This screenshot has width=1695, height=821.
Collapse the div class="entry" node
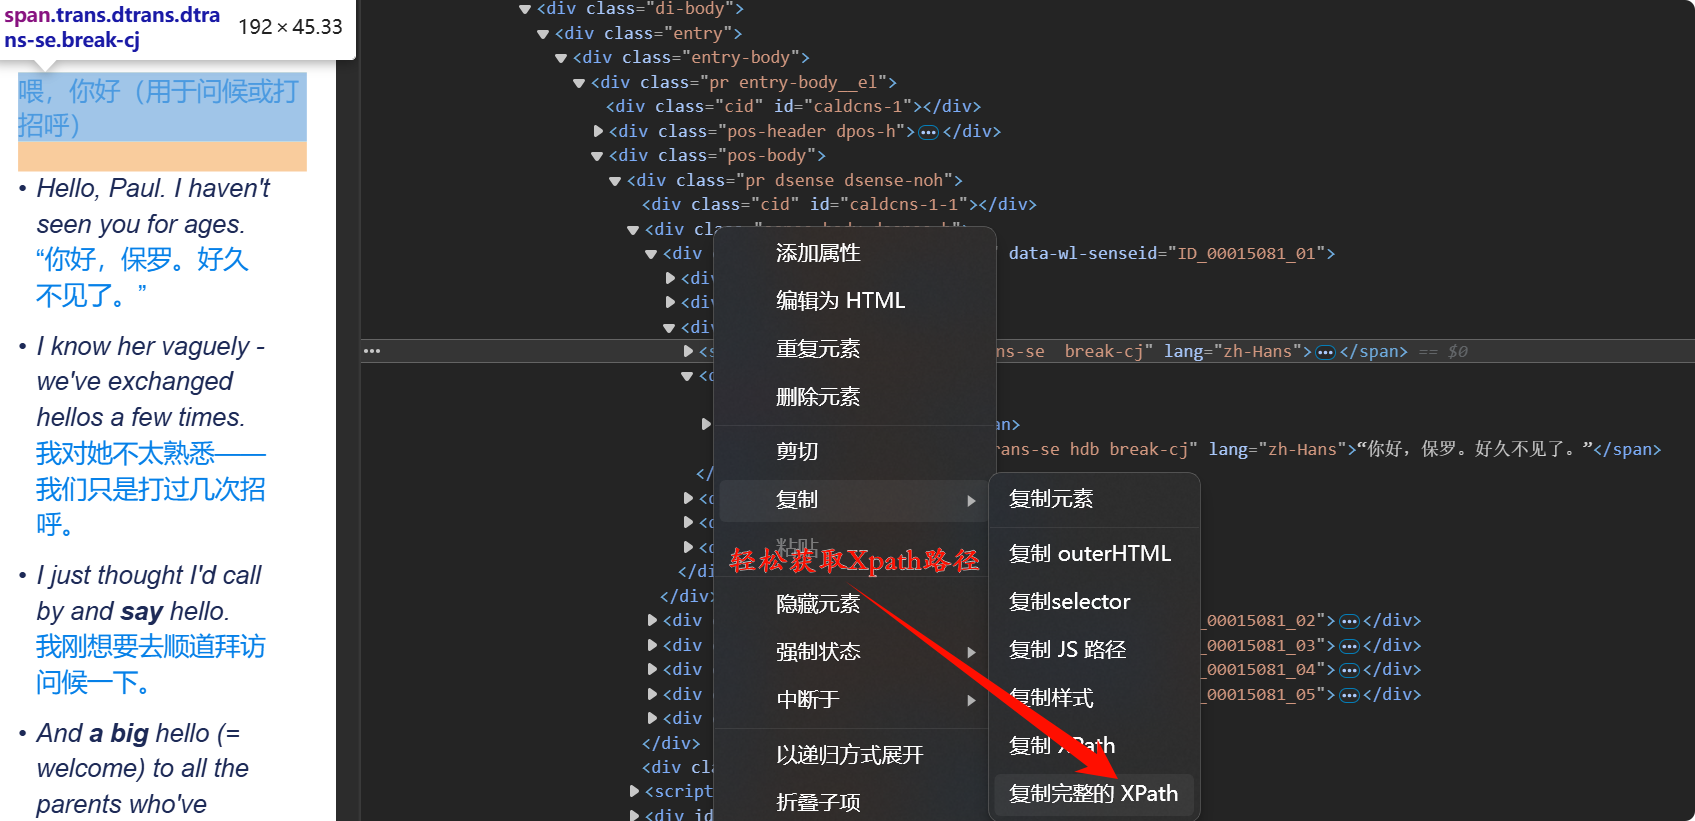(x=543, y=34)
